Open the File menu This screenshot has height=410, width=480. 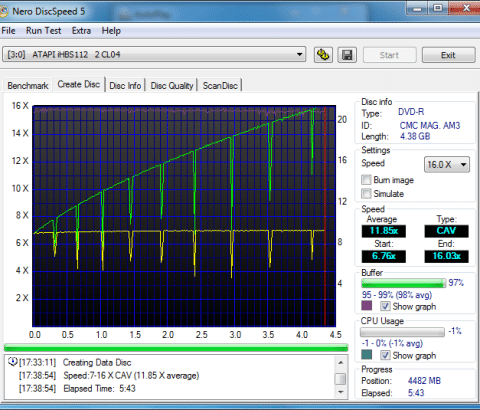(8, 31)
